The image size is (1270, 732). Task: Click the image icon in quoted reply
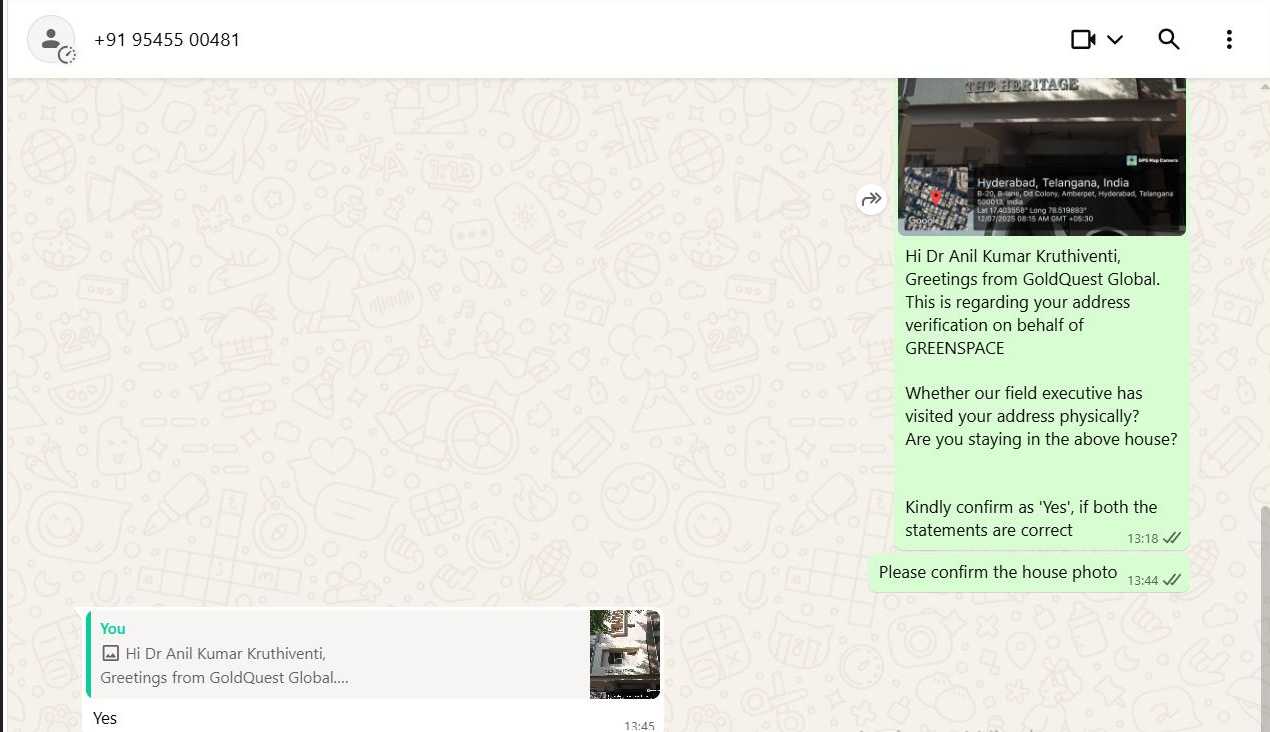pyautogui.click(x=110, y=654)
